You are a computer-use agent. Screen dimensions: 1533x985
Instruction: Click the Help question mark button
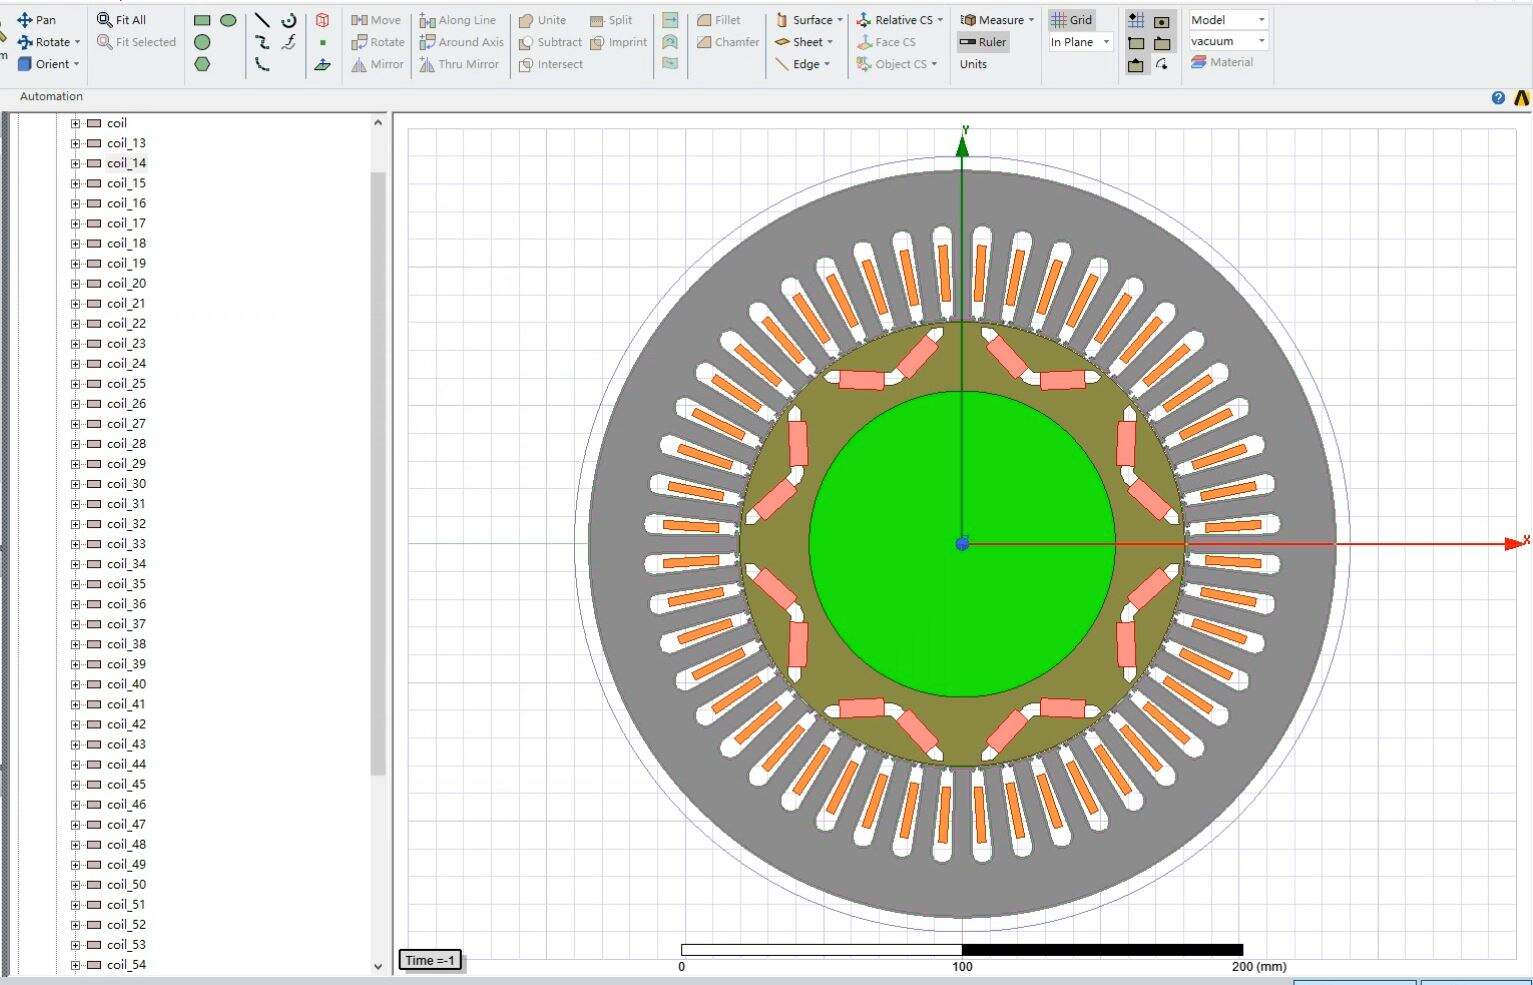click(x=1497, y=97)
